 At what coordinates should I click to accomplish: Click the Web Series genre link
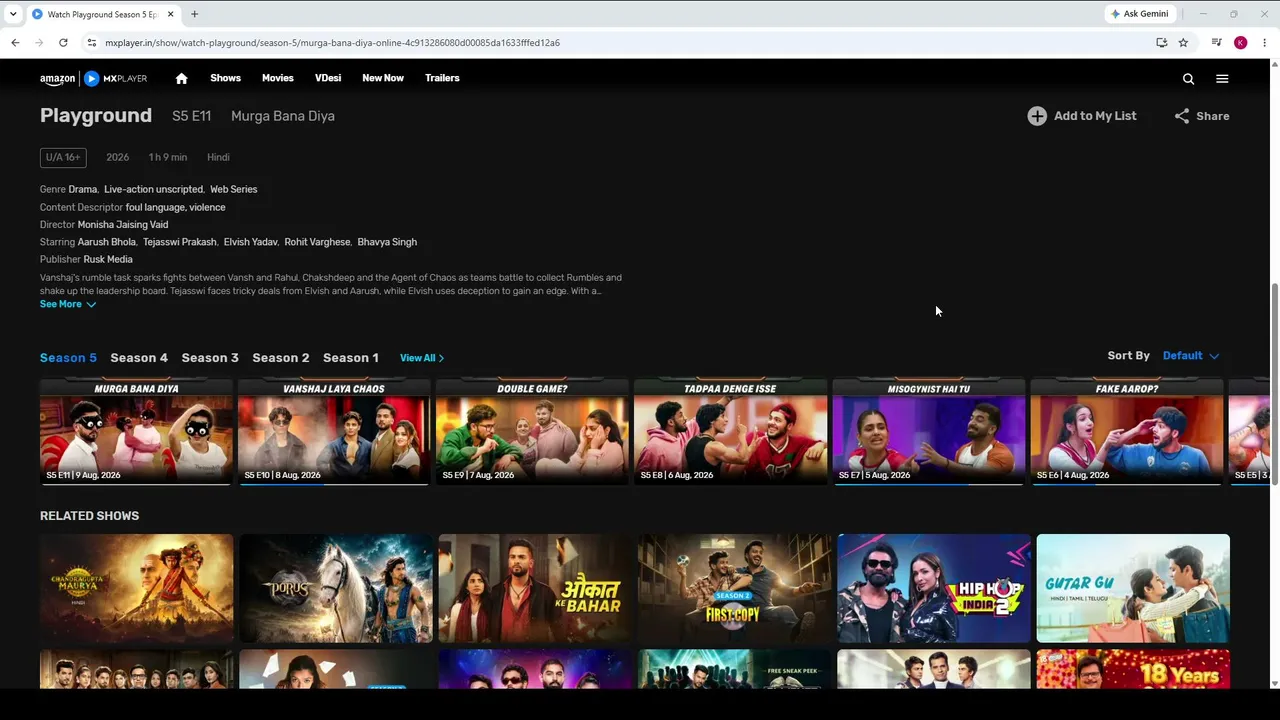(x=233, y=189)
